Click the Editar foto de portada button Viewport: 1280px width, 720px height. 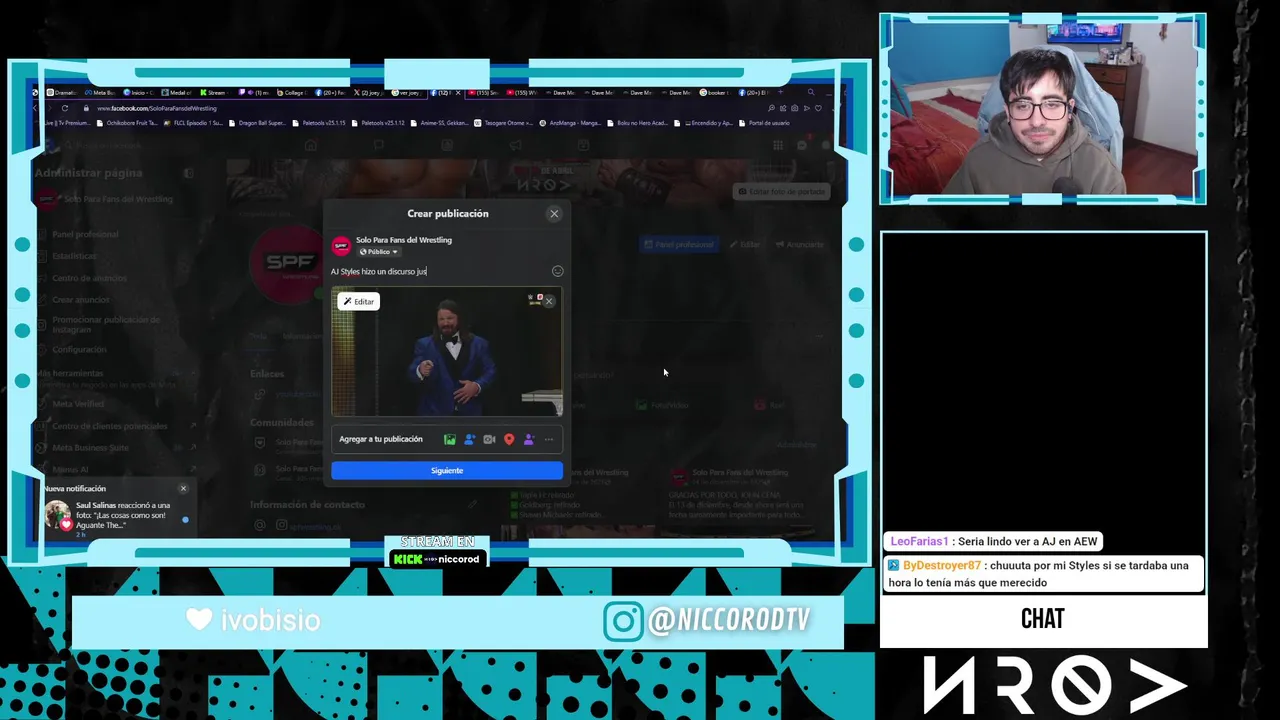coord(782,191)
